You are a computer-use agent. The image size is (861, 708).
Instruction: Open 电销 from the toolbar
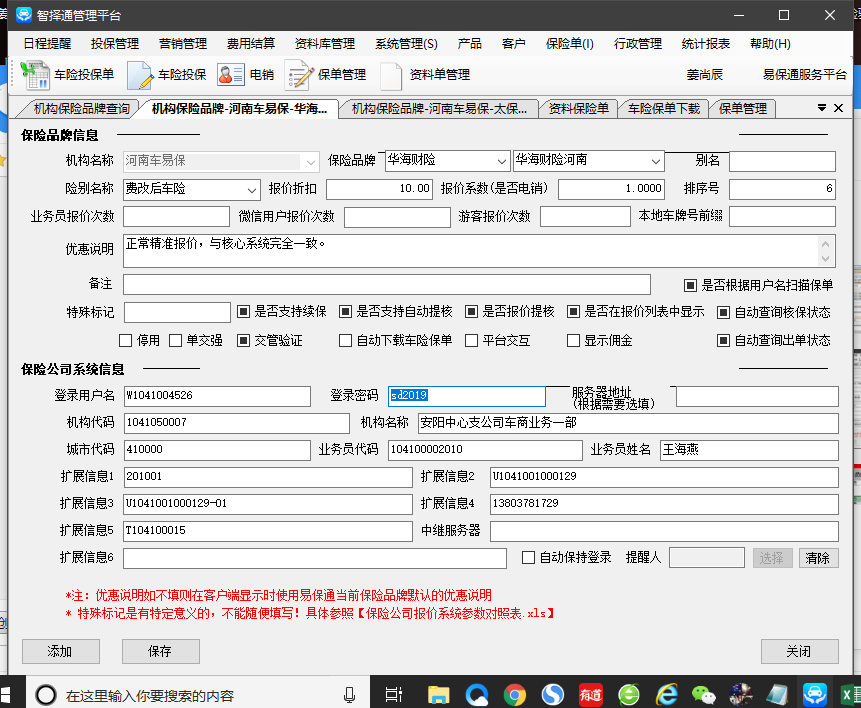(x=246, y=75)
